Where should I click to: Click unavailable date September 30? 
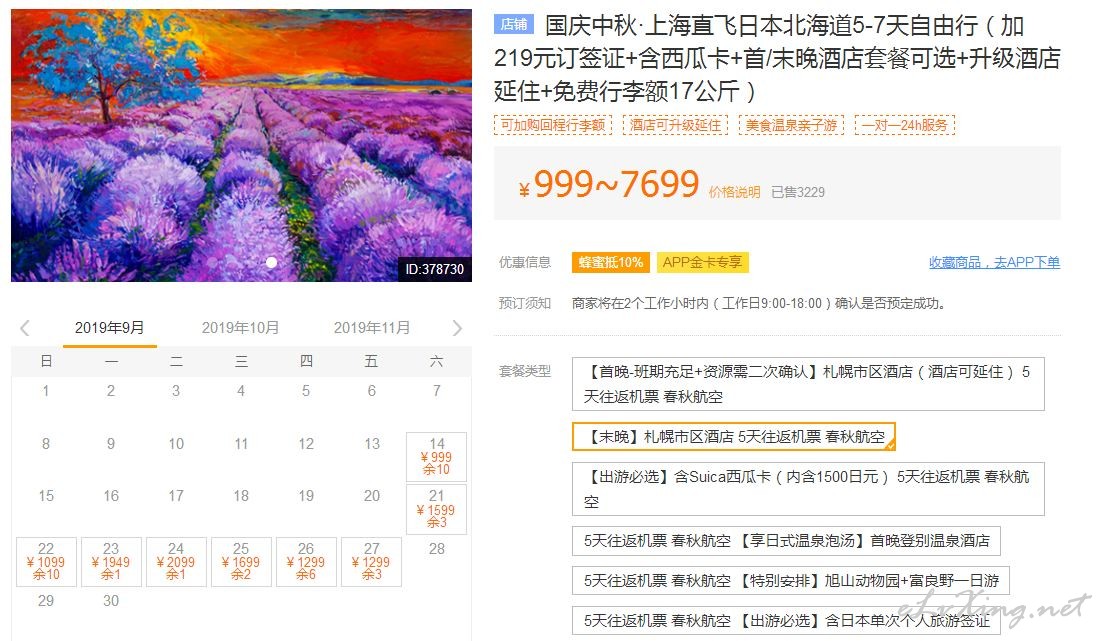[x=111, y=601]
